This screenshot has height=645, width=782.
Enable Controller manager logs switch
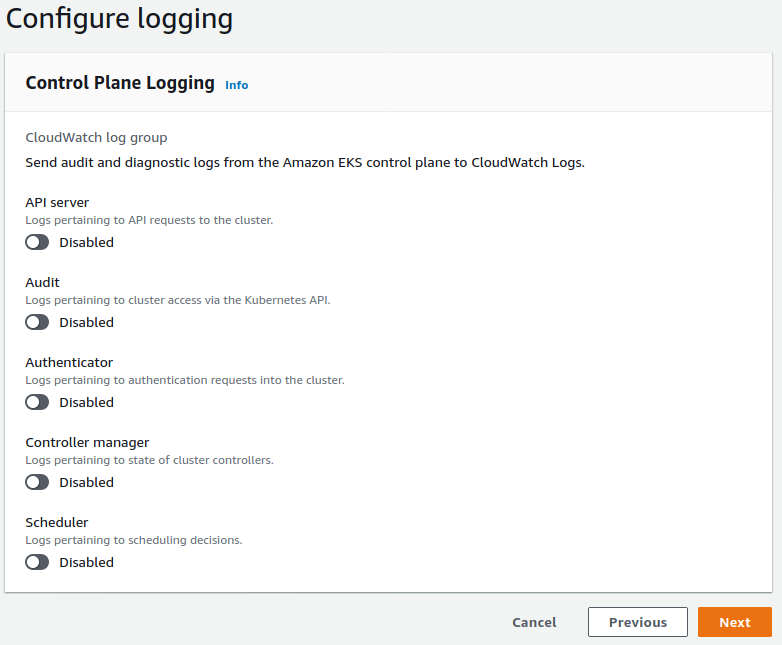point(37,482)
